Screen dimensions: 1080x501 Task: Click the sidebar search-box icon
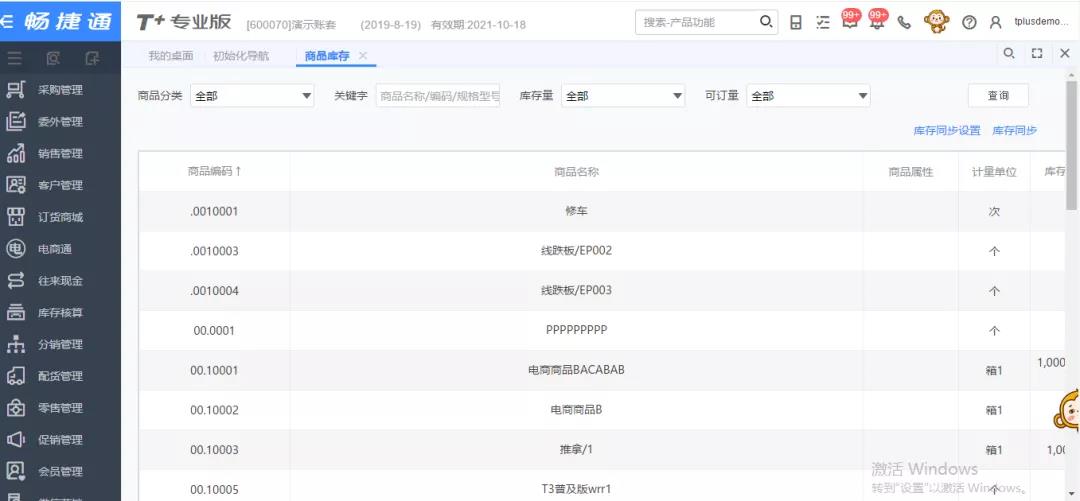pos(53,59)
